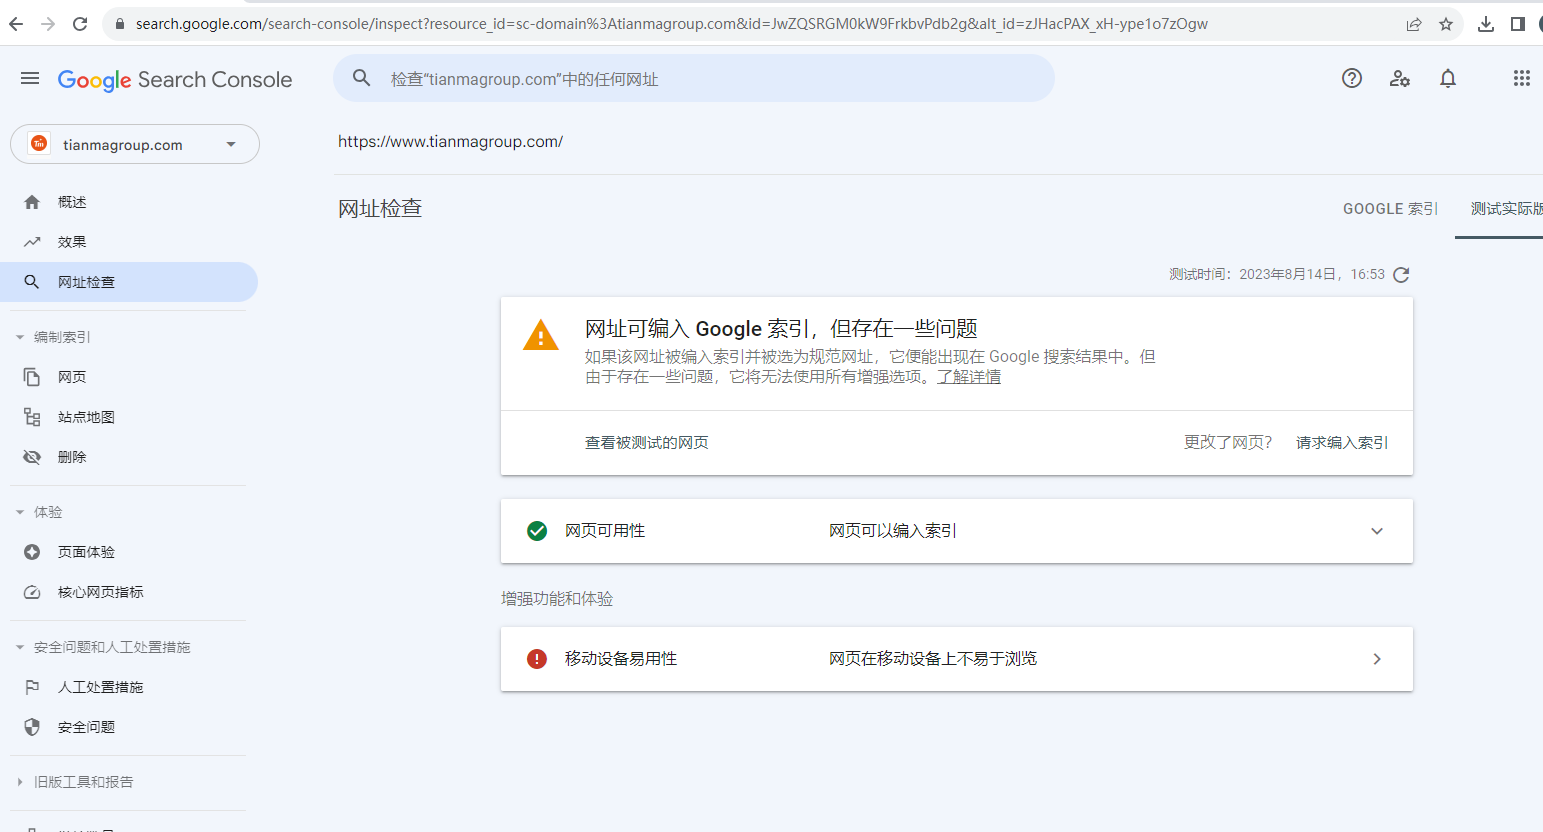Expand 旧版工具和报告 section

point(85,781)
